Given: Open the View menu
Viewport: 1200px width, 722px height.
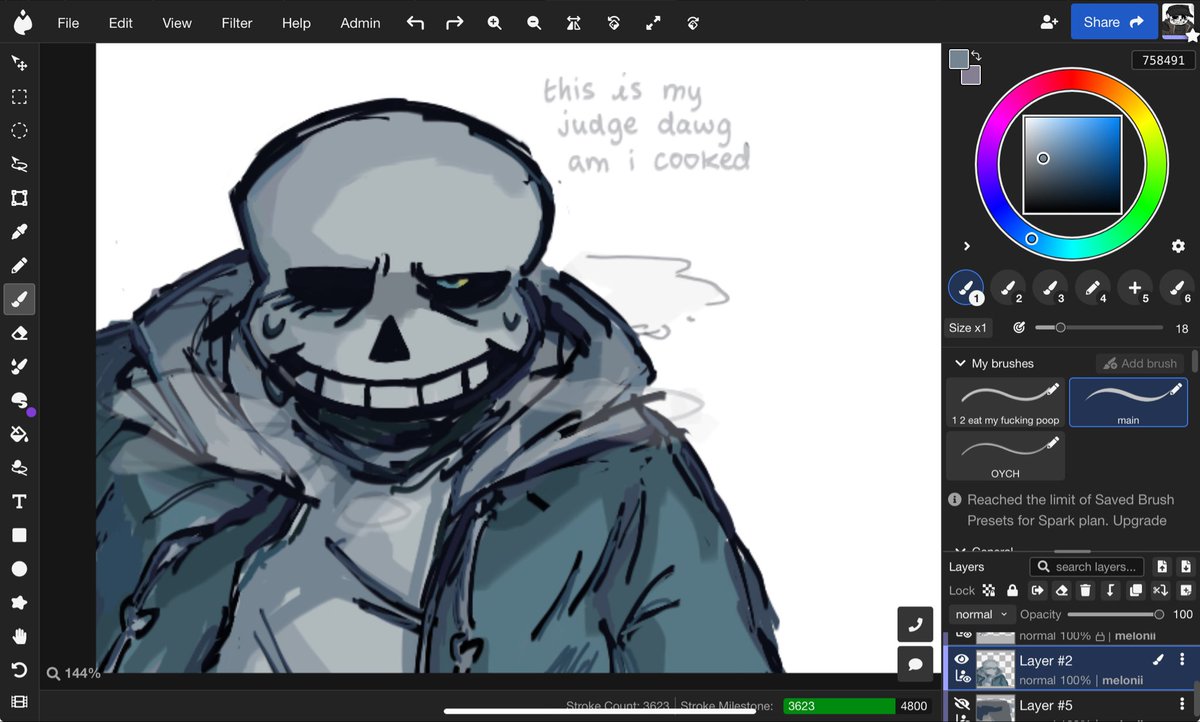Looking at the screenshot, I should (x=177, y=22).
